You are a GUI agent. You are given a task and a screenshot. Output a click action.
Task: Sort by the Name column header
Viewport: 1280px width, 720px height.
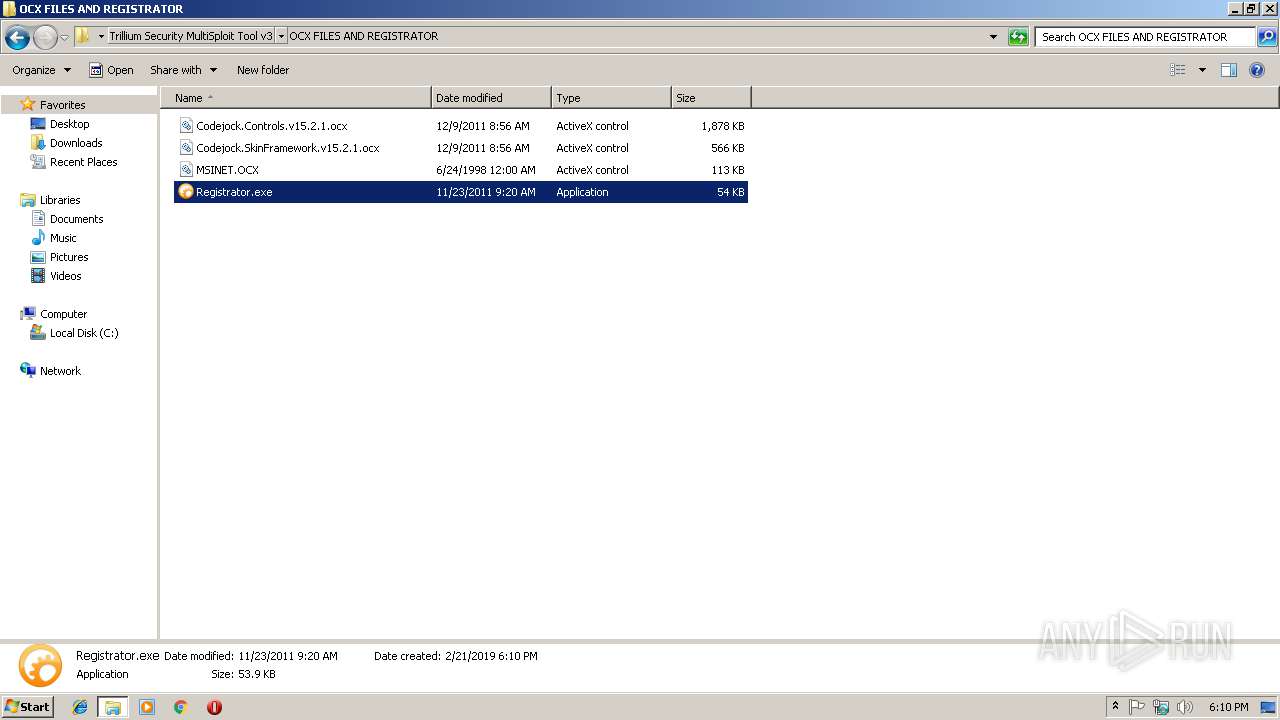point(296,98)
